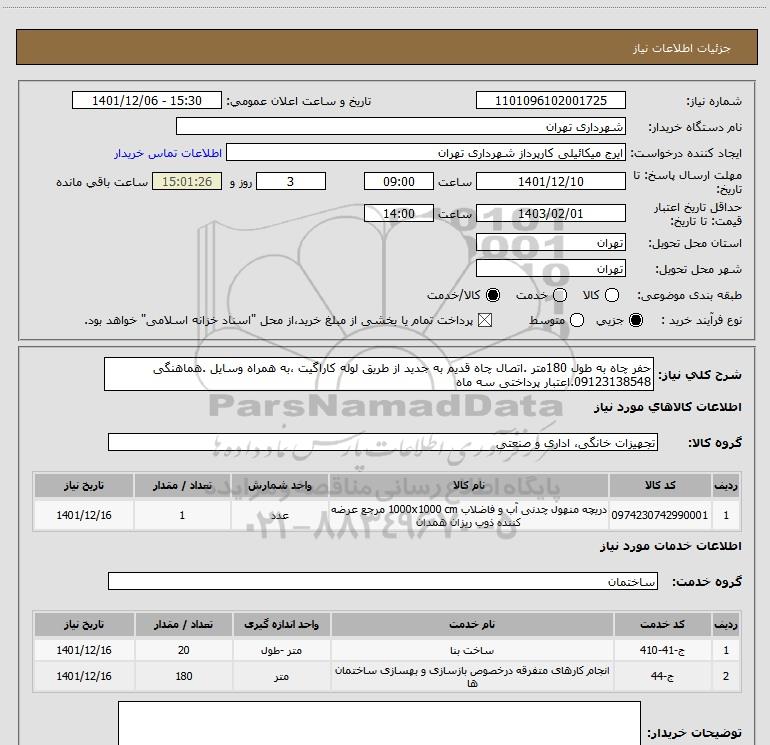Toggle the Islamic treasury payment checkbox
The image size is (770, 745).
(485, 321)
